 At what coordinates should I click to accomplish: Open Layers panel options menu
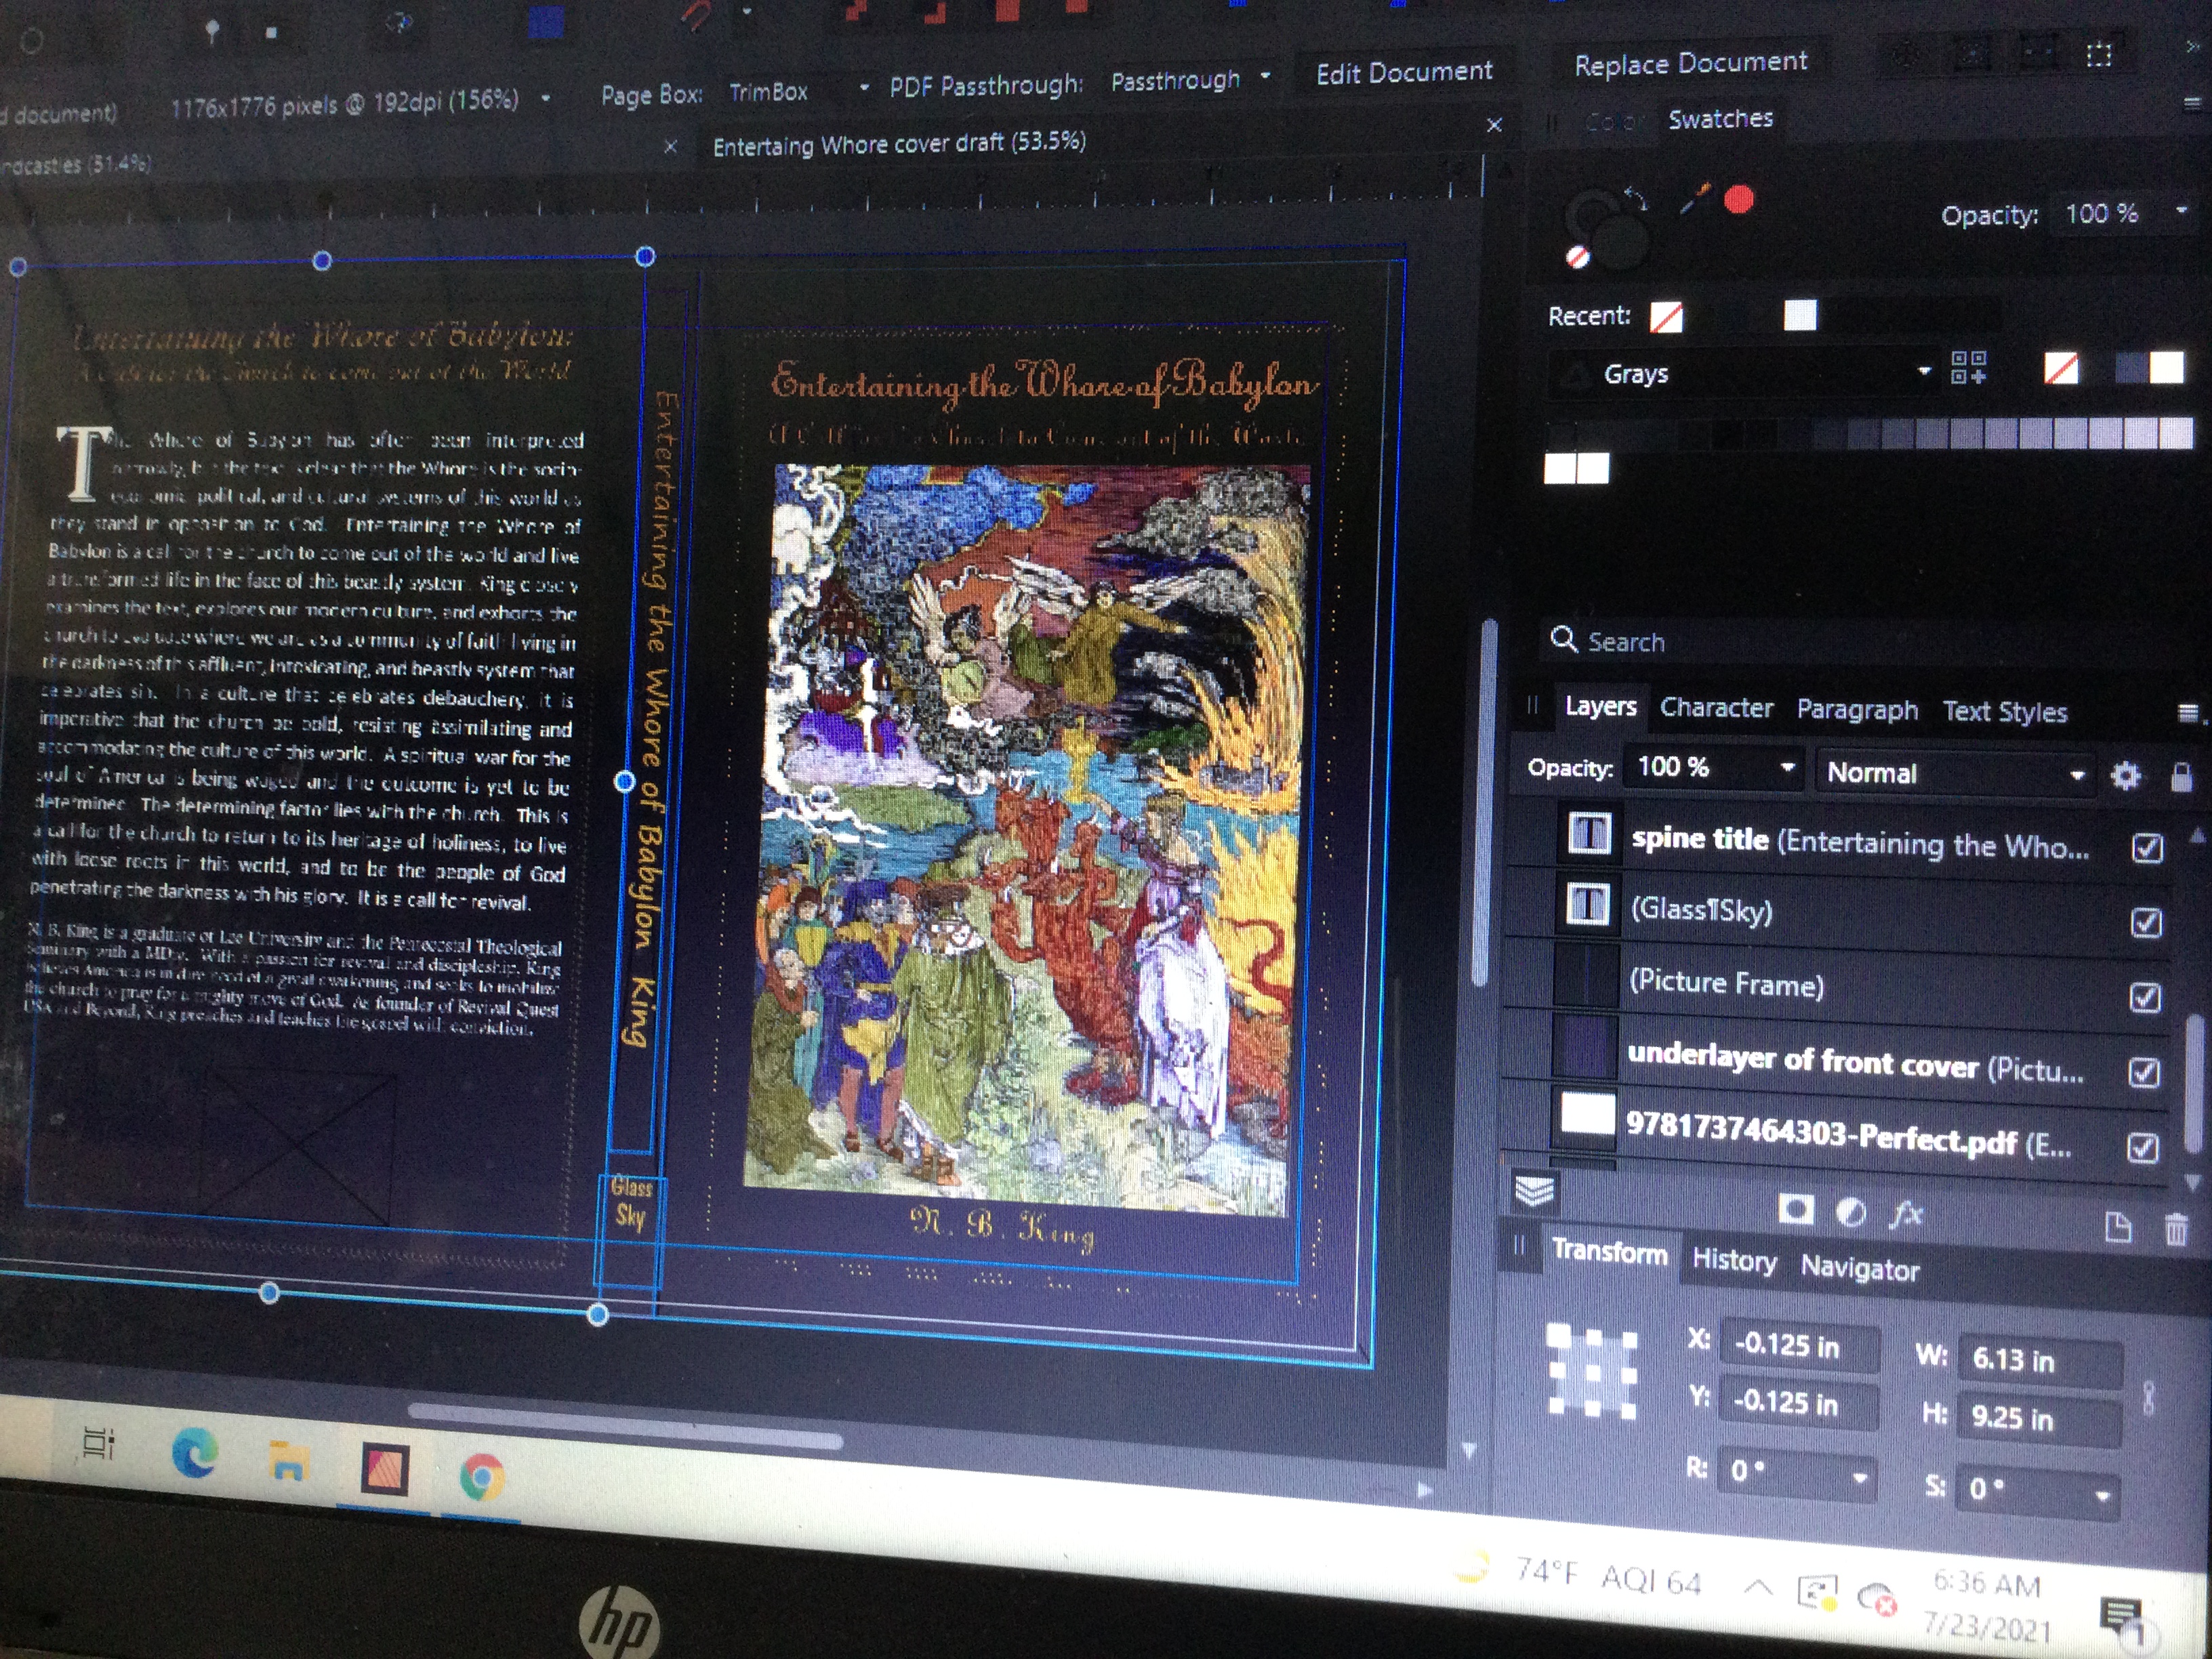[x=2187, y=712]
